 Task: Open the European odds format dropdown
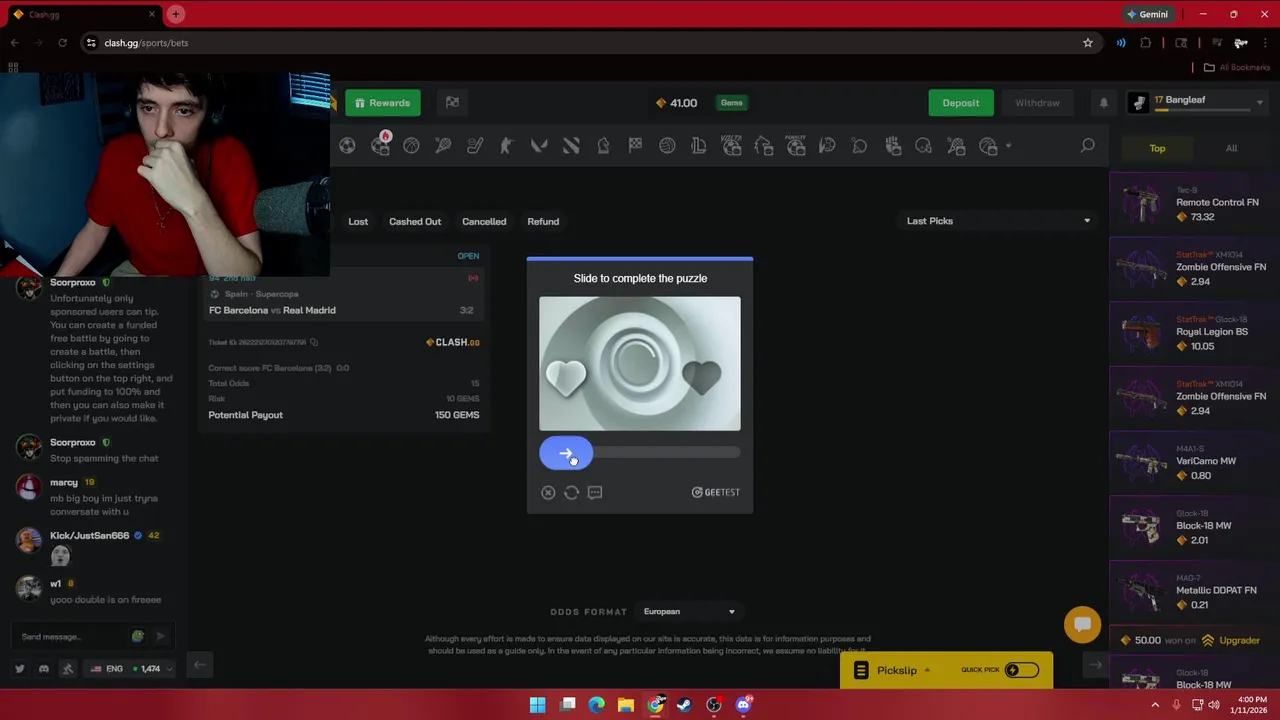pyautogui.click(x=688, y=611)
